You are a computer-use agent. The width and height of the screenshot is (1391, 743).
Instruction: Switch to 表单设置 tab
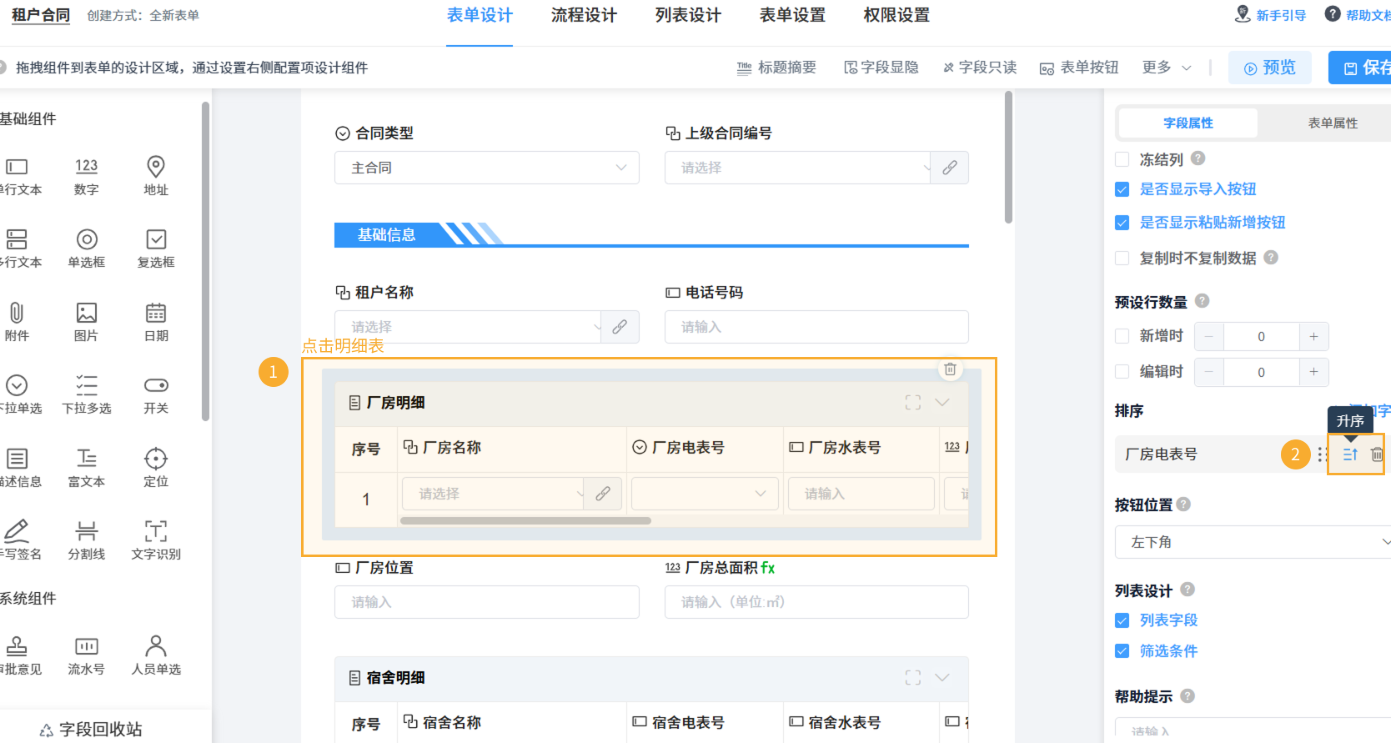click(793, 15)
